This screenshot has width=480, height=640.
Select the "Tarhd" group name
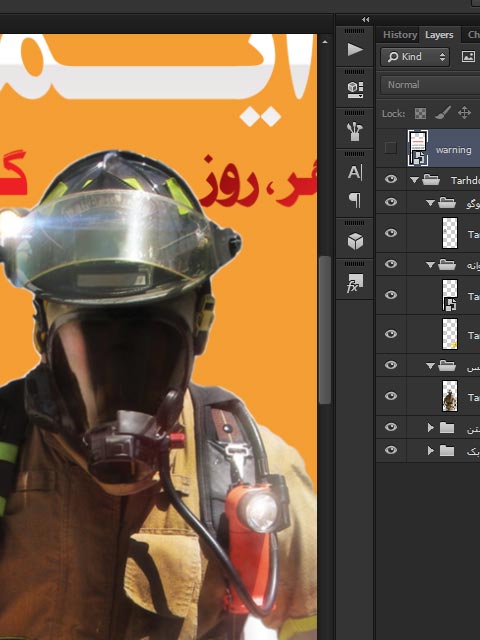[x=465, y=180]
